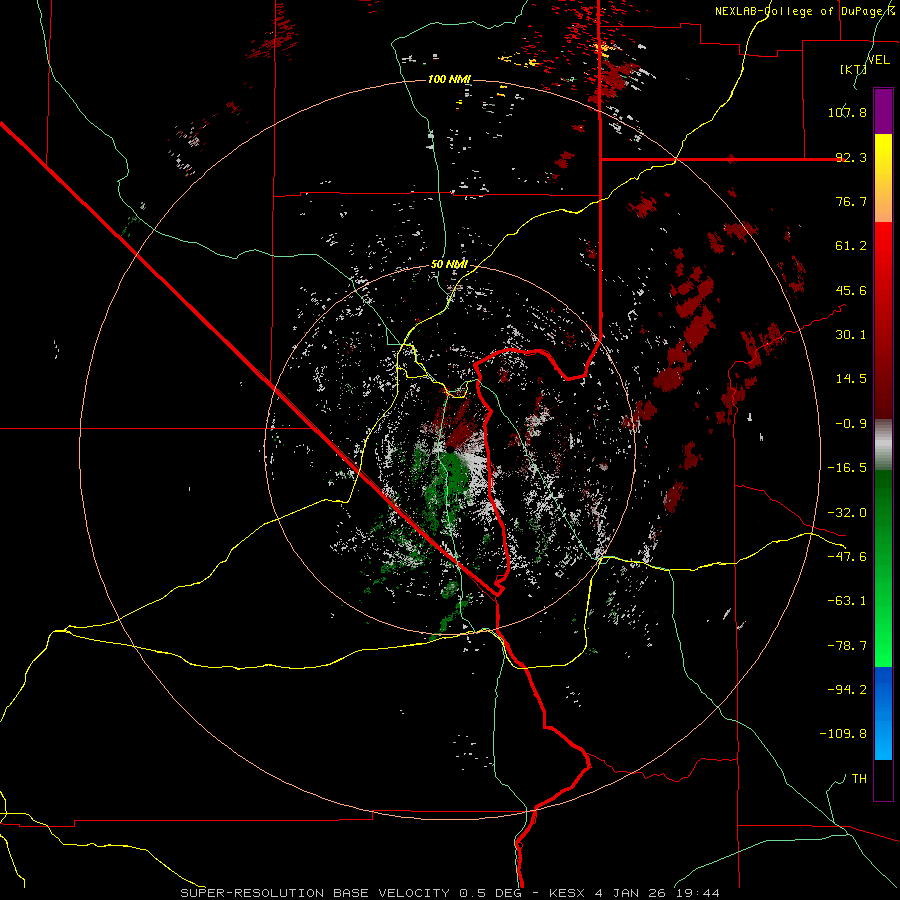Select the 30.1 value on velocity scale
This screenshot has height=900, width=900.
point(851,335)
